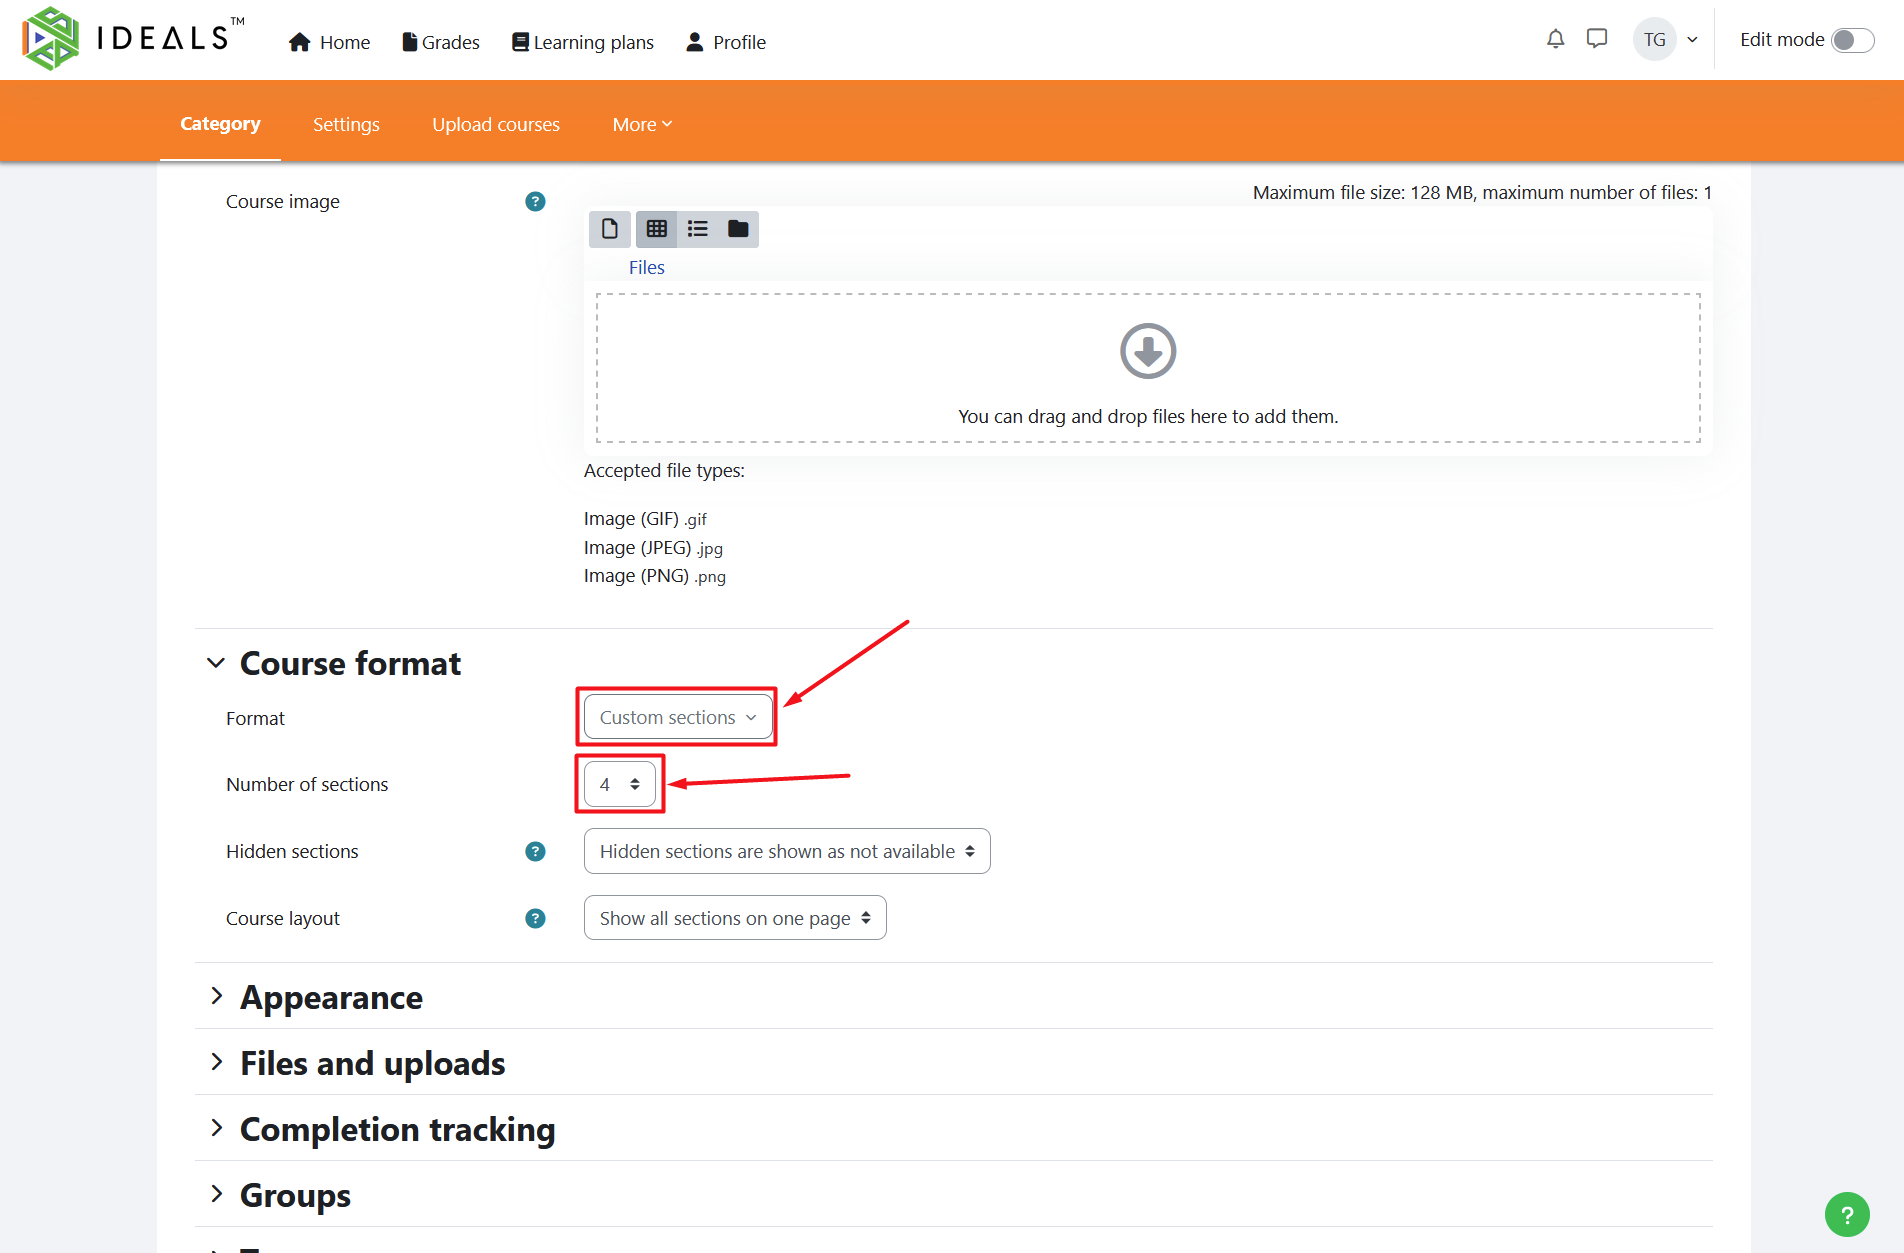This screenshot has height=1253, width=1904.
Task: Open the Number of sections selector
Action: (619, 785)
